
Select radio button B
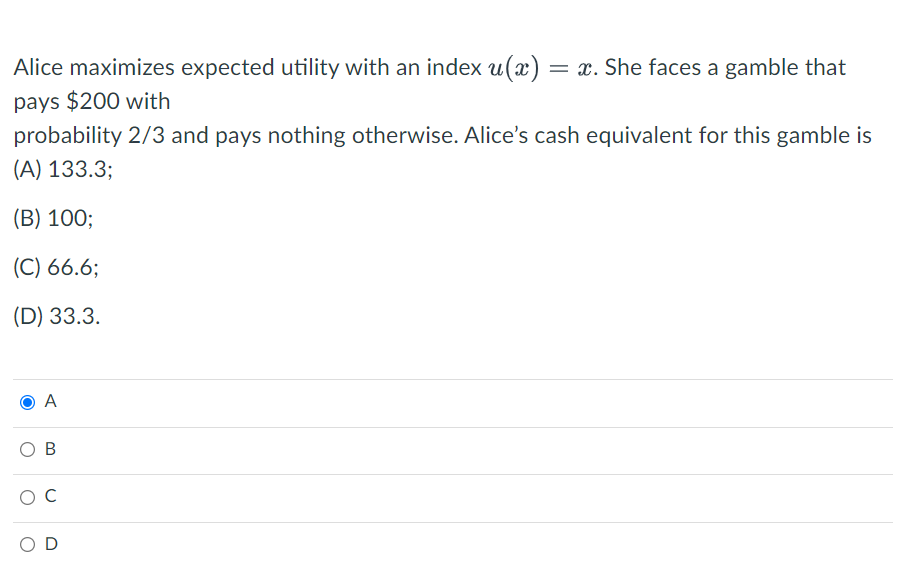point(27,449)
